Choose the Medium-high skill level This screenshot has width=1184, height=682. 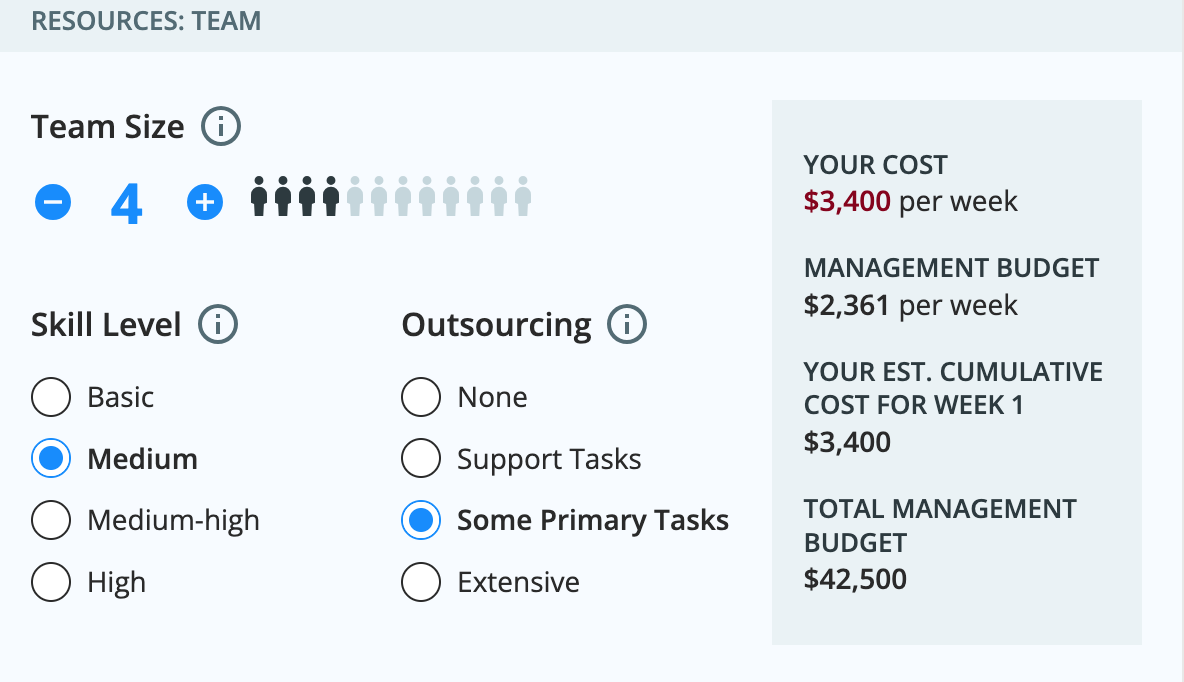(51, 520)
